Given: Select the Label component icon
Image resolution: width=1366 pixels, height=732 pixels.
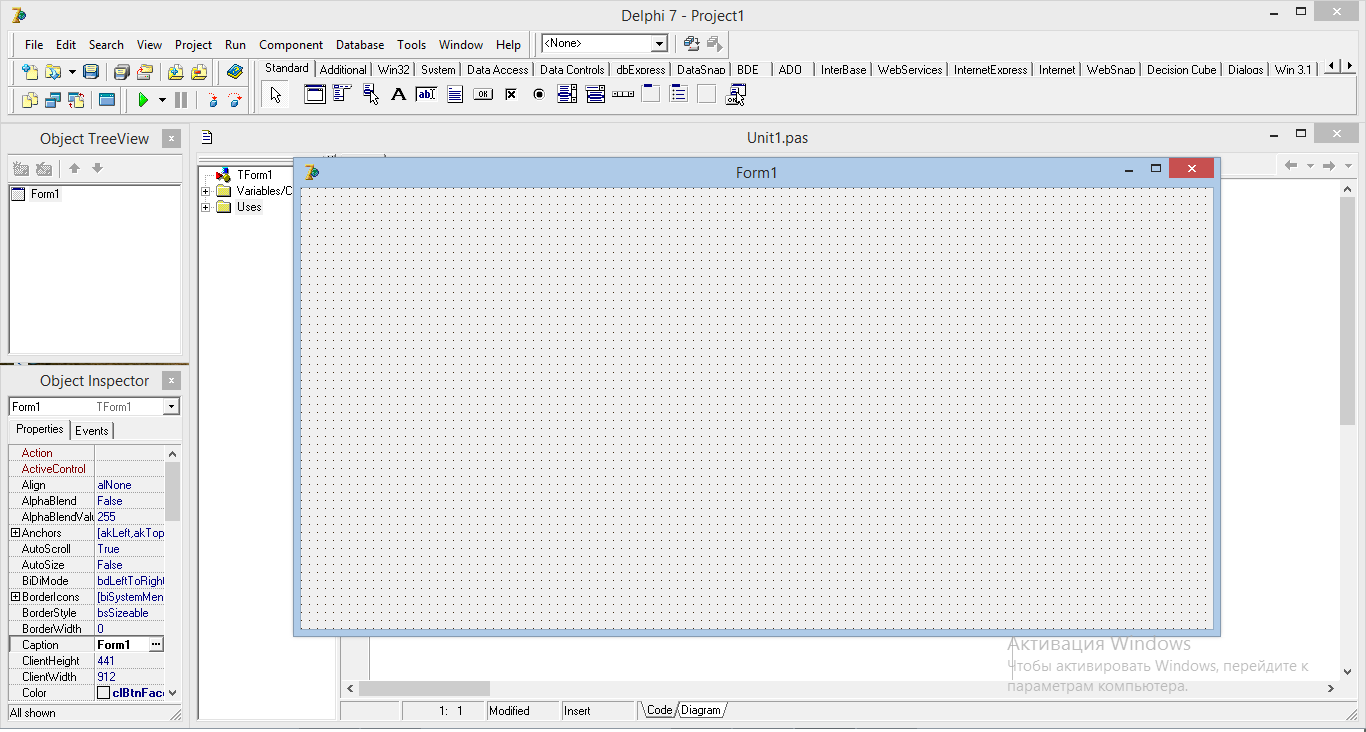Looking at the screenshot, I should tap(399, 95).
